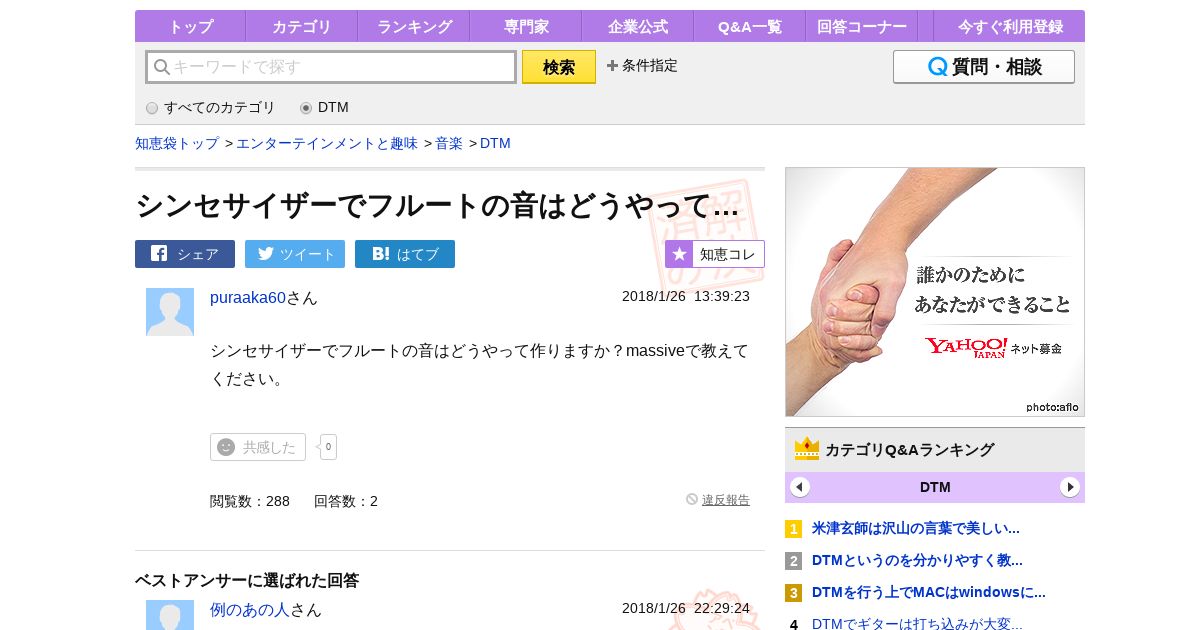Click the 共感した smiley button
Image resolution: width=1200 pixels, height=630 pixels.
pos(258,447)
